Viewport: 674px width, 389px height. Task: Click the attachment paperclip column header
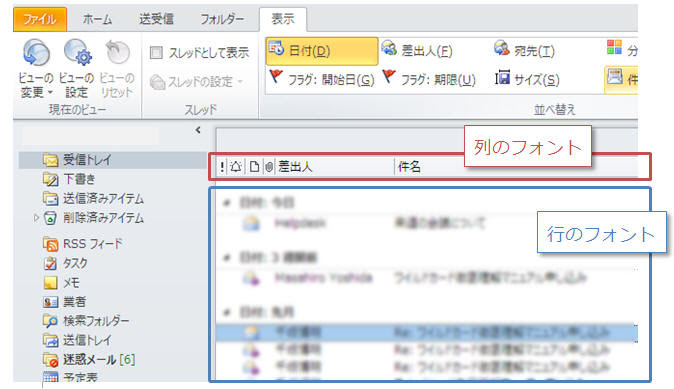pos(269,167)
